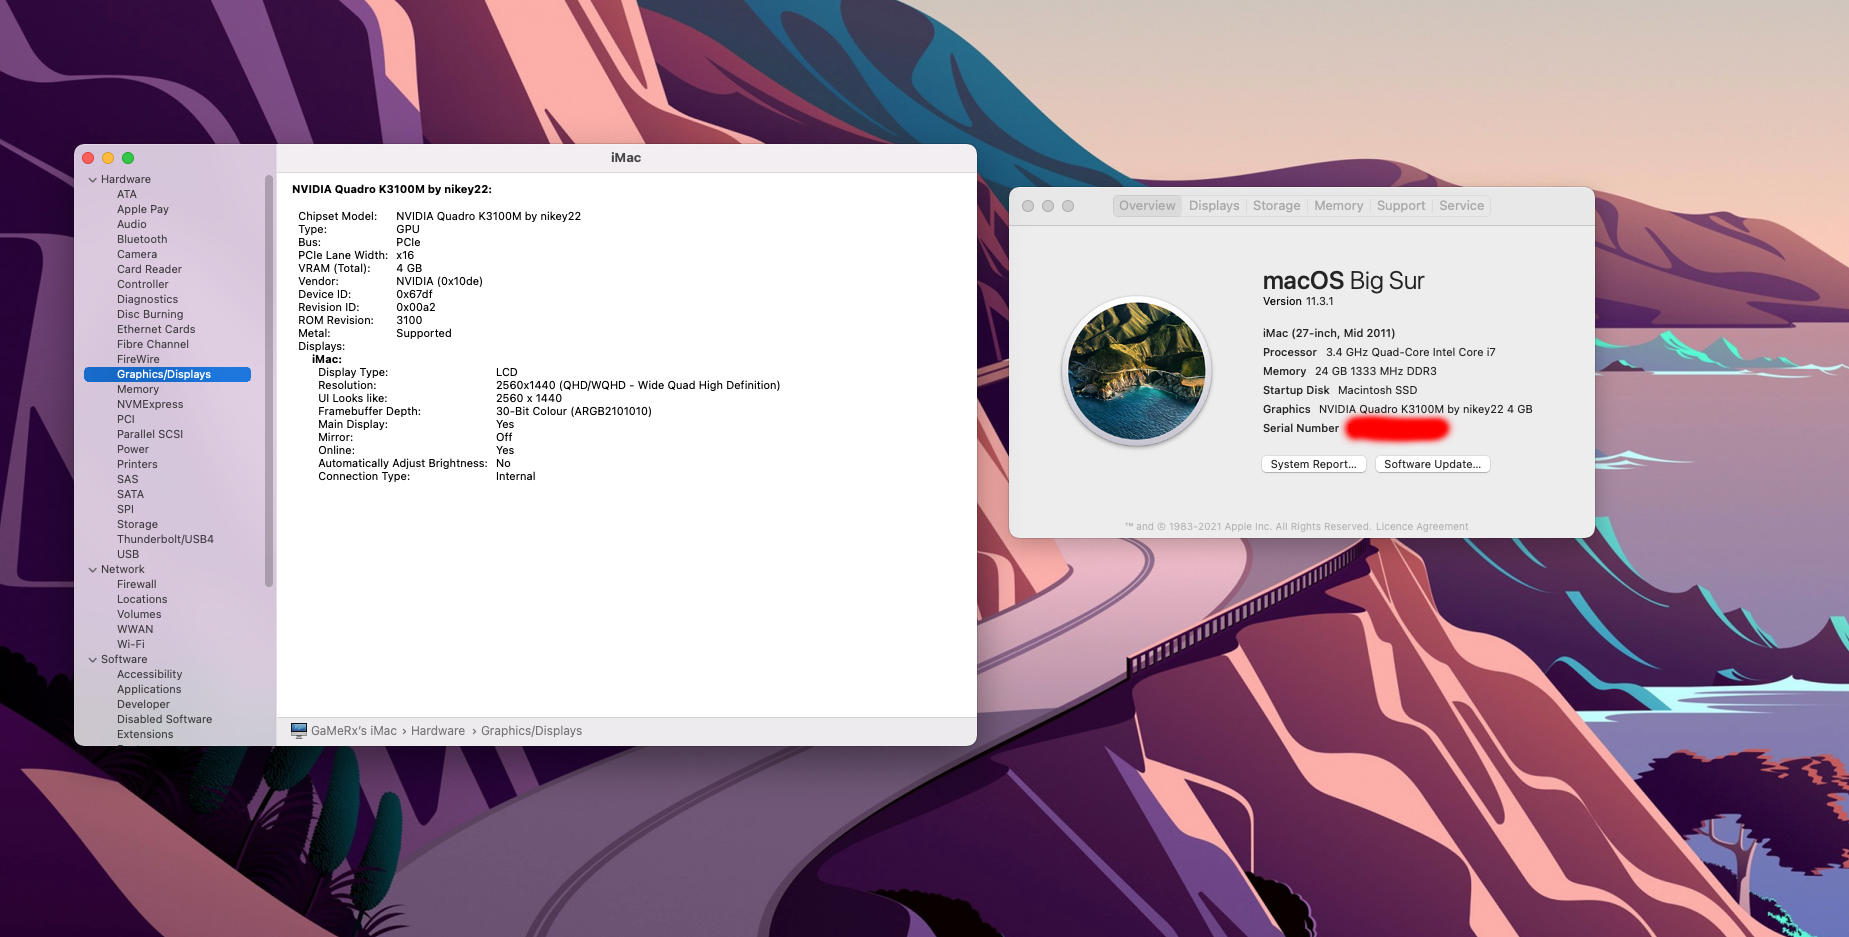Select Wi-Fi under Network
The height and width of the screenshot is (937, 1849).
[x=131, y=645]
